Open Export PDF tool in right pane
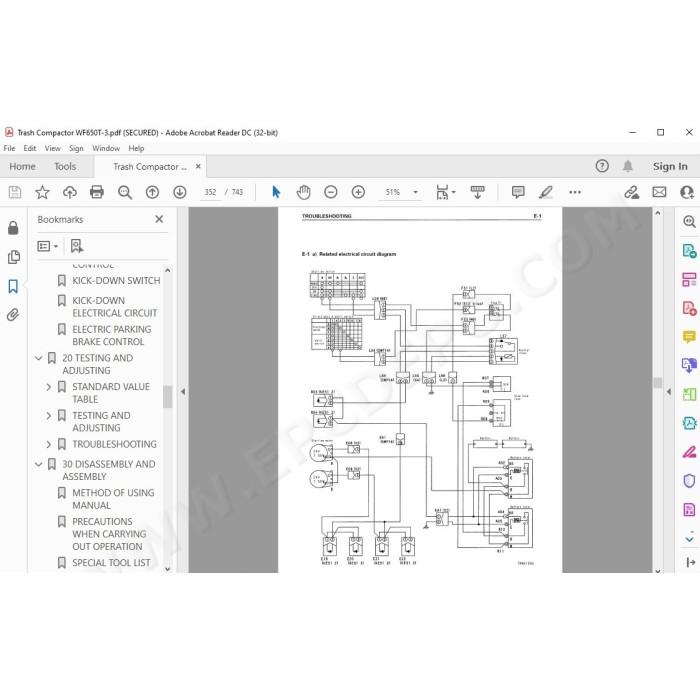The width and height of the screenshot is (700, 700). 689,251
